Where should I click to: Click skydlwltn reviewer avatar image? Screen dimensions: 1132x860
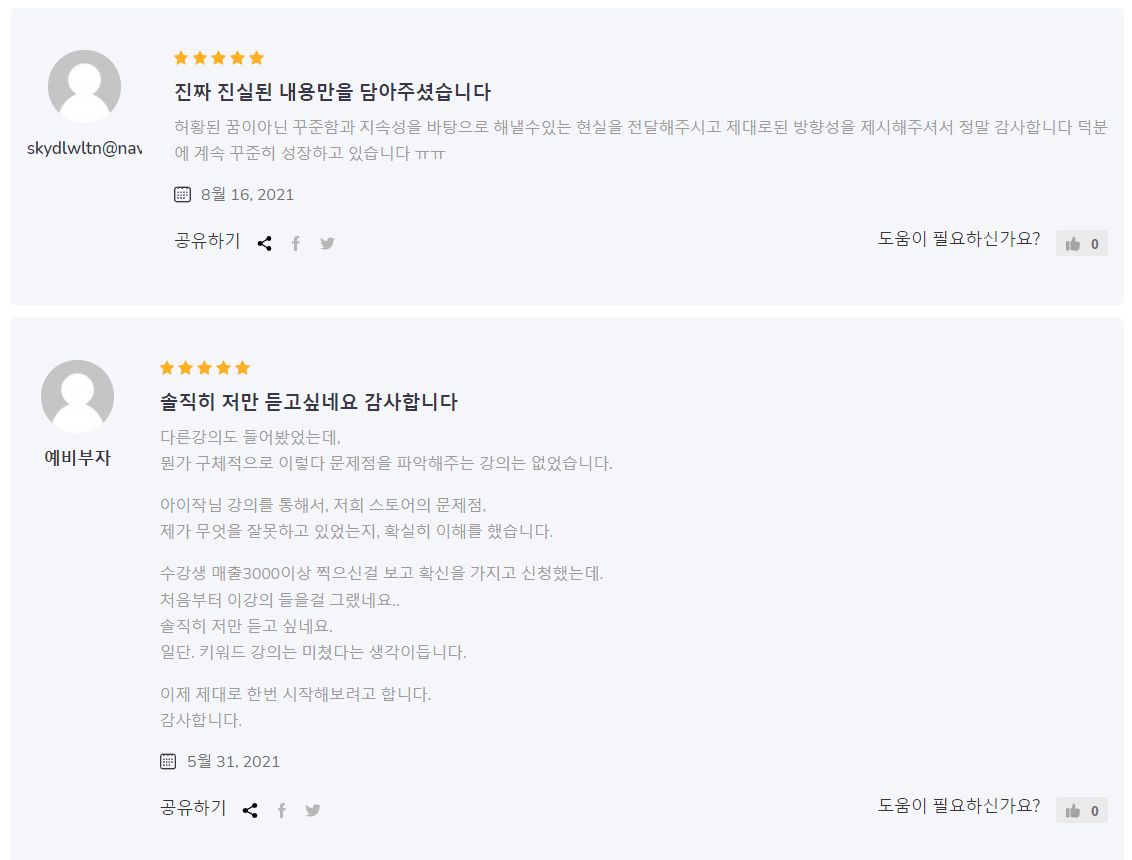(85, 87)
